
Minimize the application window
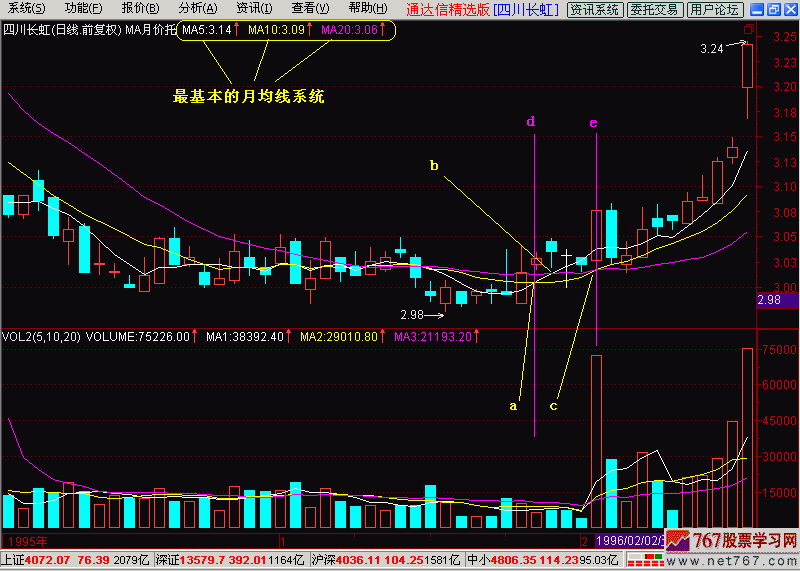pos(755,9)
